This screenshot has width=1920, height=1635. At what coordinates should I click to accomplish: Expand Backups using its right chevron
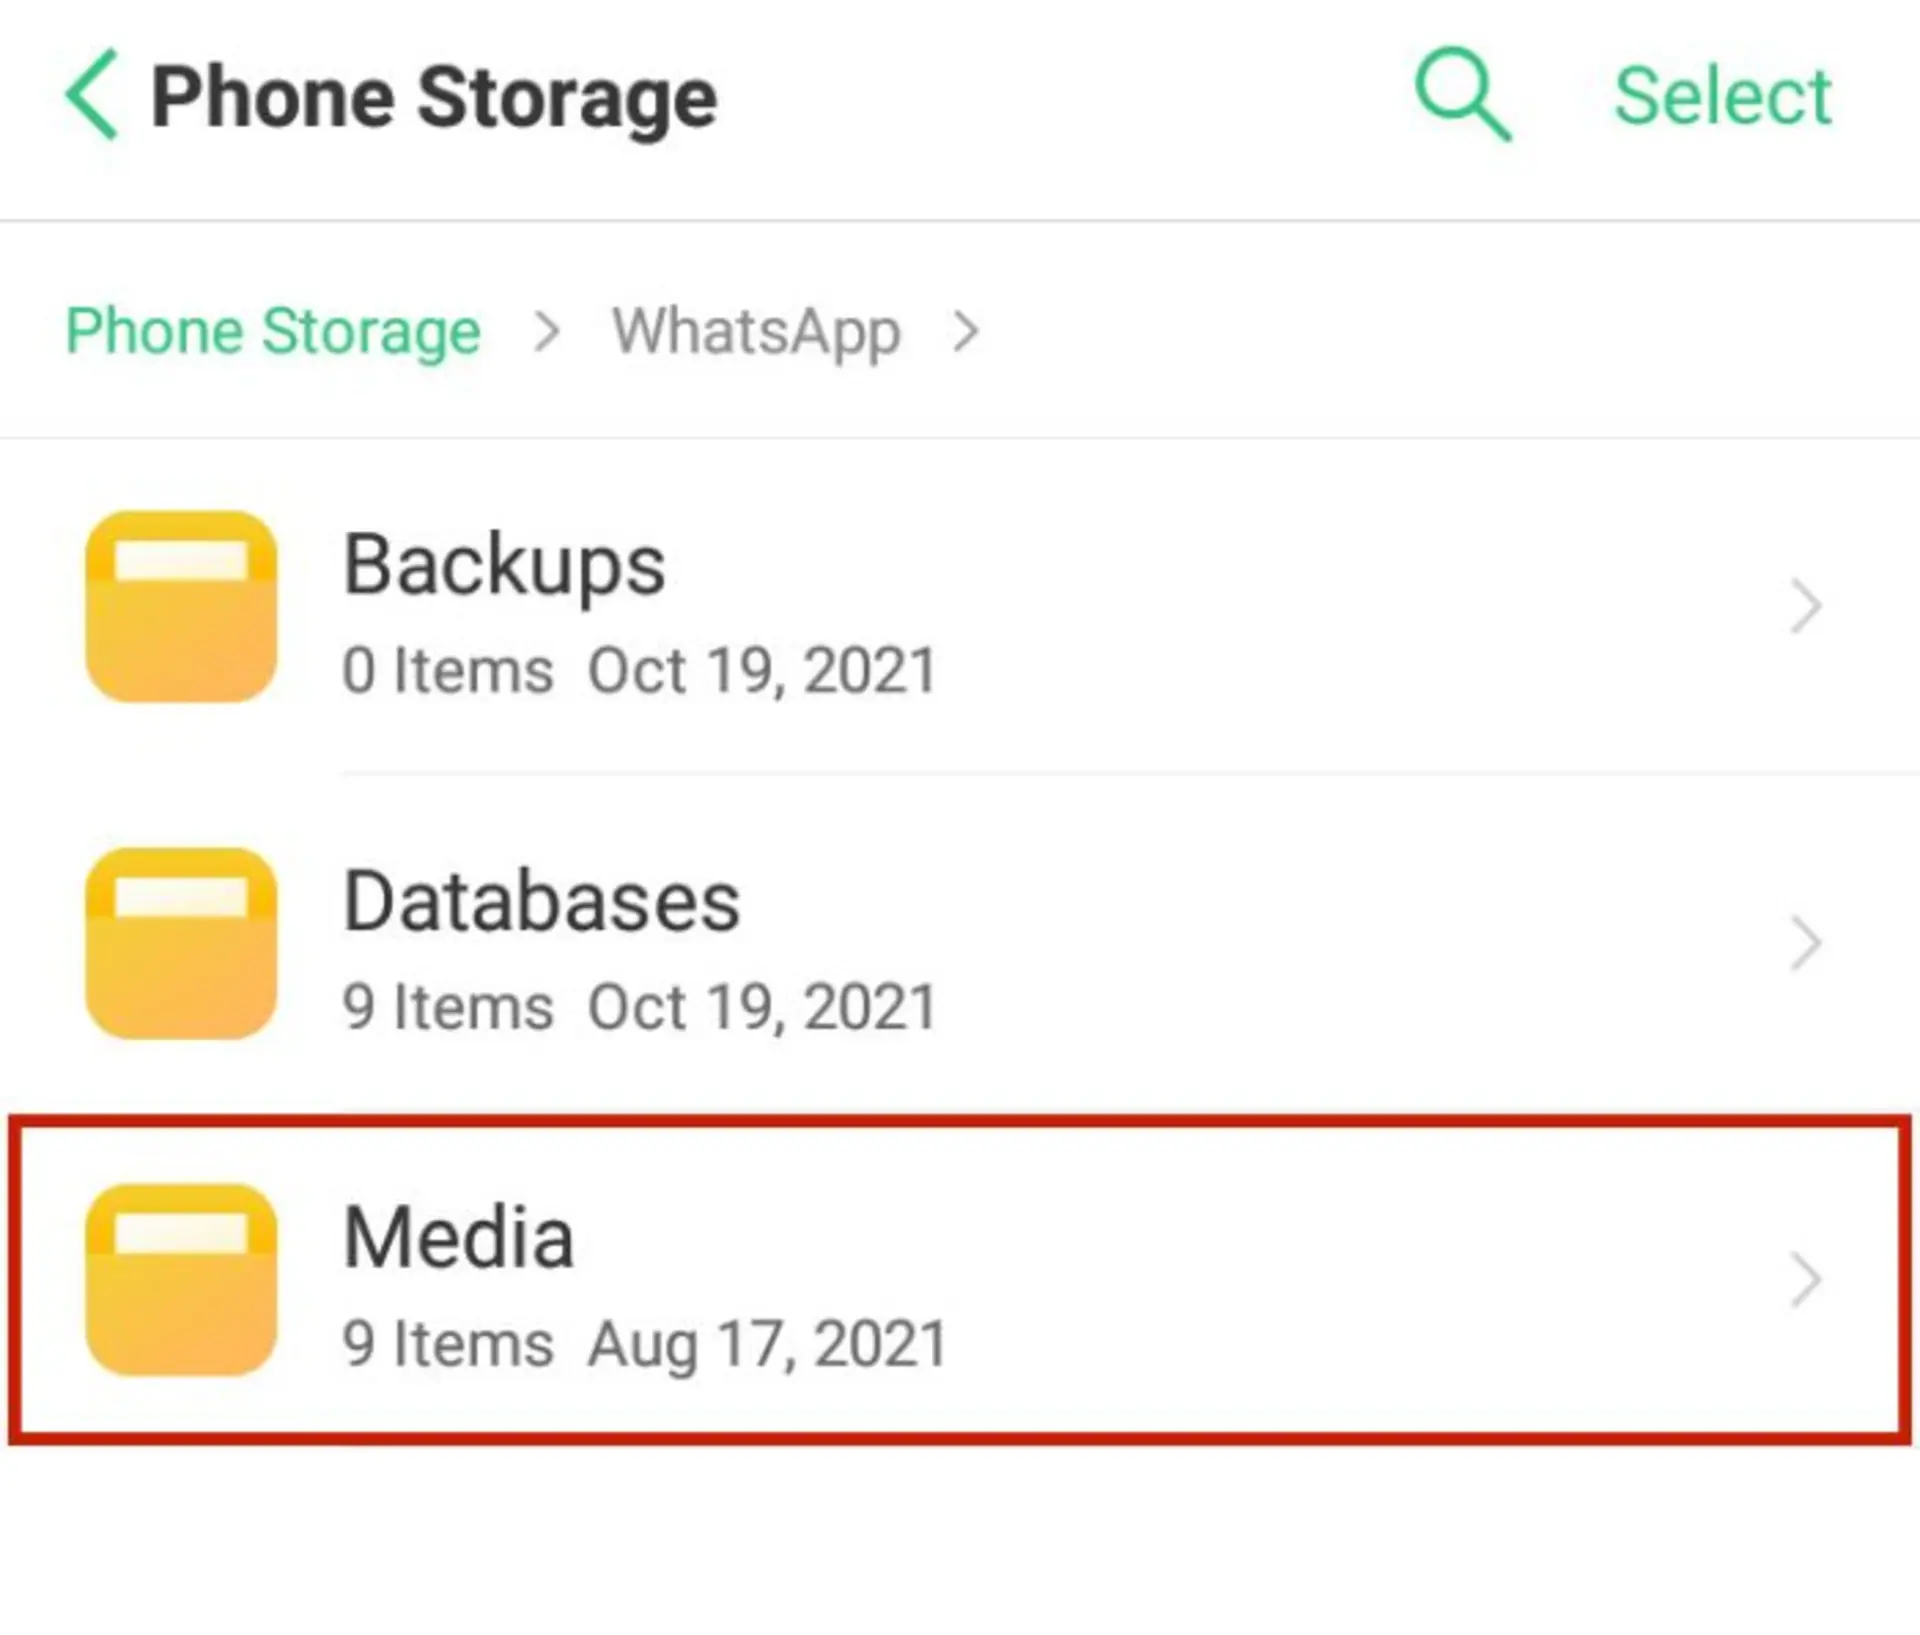[1805, 606]
